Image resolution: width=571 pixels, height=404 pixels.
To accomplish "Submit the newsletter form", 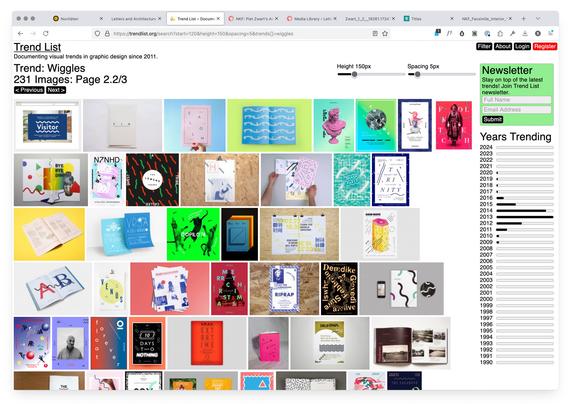I will pos(493,119).
